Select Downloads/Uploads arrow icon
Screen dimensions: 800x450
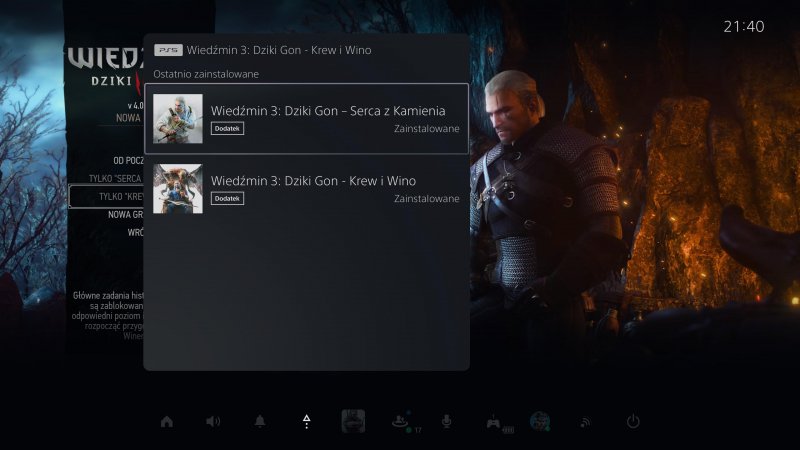[x=306, y=421]
